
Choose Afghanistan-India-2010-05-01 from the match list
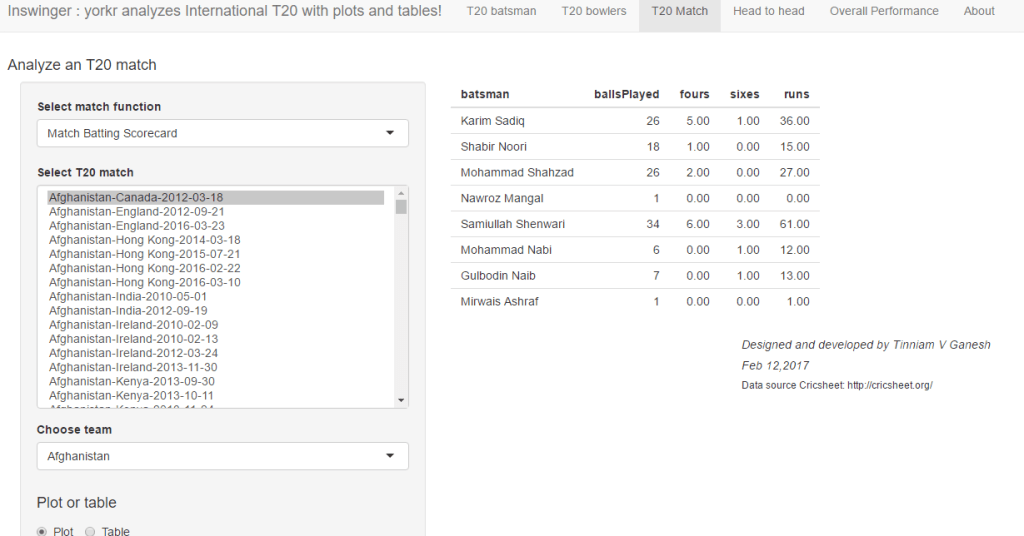[x=128, y=297]
